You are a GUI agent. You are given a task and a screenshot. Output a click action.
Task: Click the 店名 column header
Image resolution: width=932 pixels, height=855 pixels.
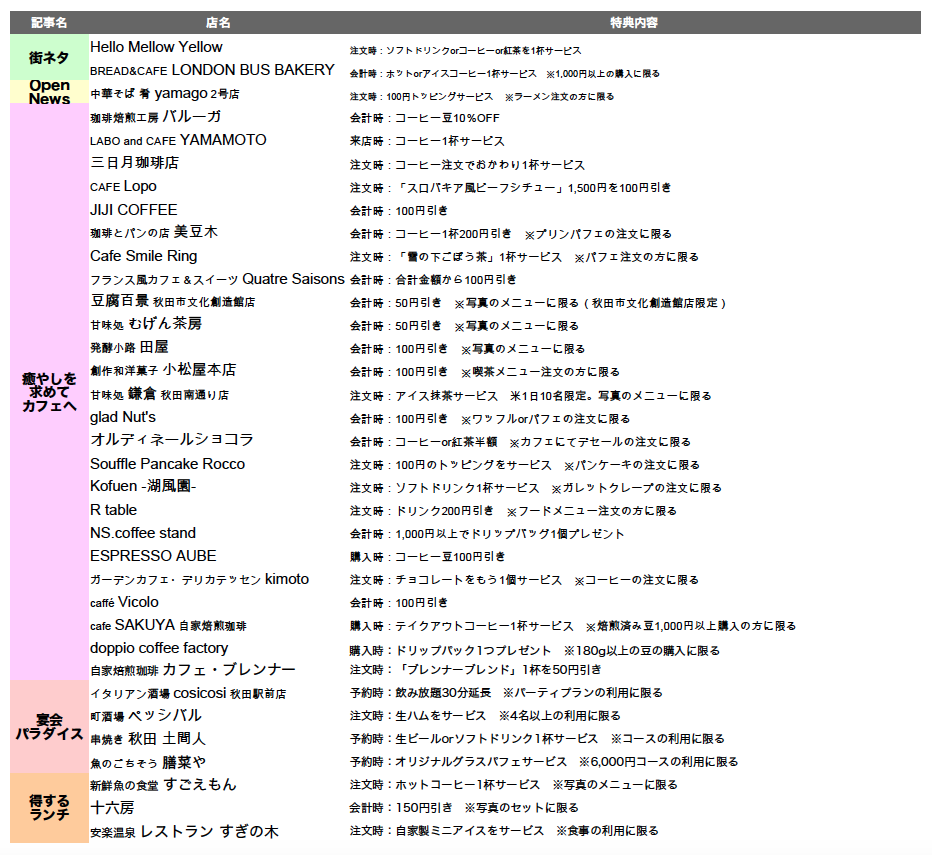pyautogui.click(x=218, y=23)
